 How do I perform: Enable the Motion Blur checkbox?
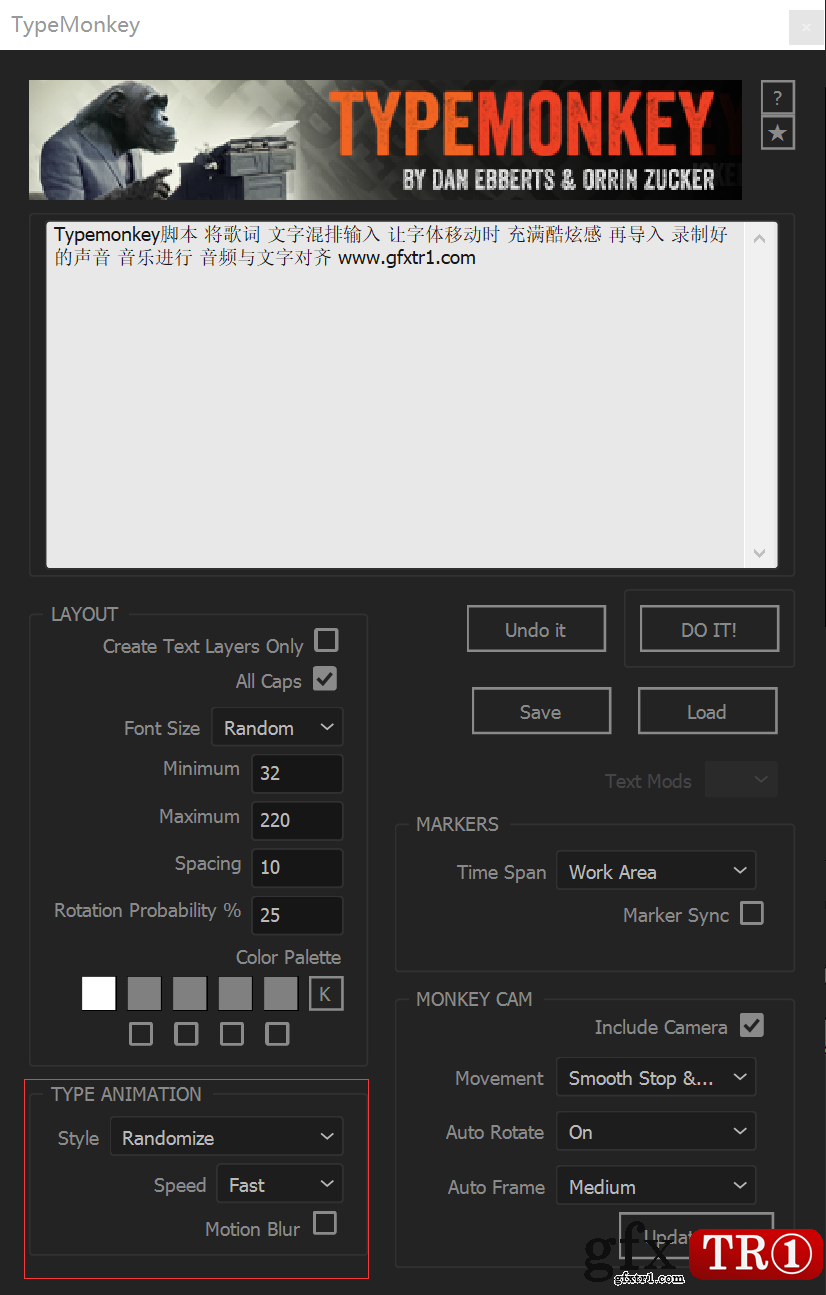point(325,1223)
